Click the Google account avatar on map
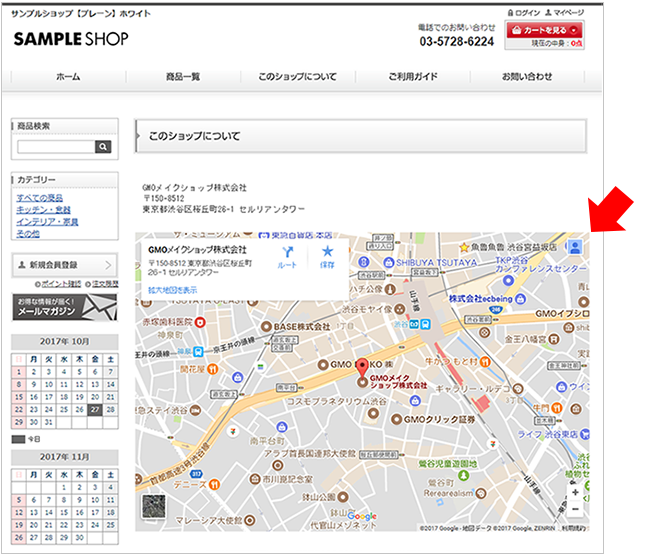This screenshot has width=652, height=555. (x=575, y=247)
